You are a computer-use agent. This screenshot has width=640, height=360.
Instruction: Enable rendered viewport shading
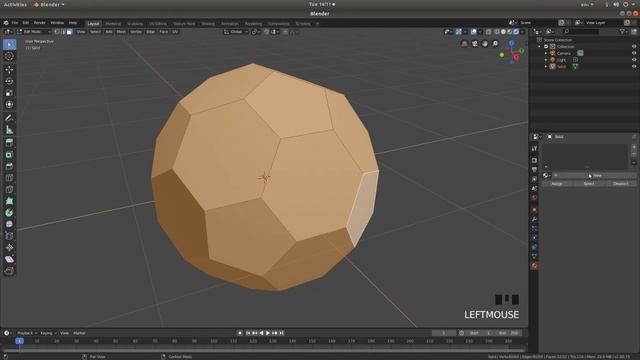[516, 31]
